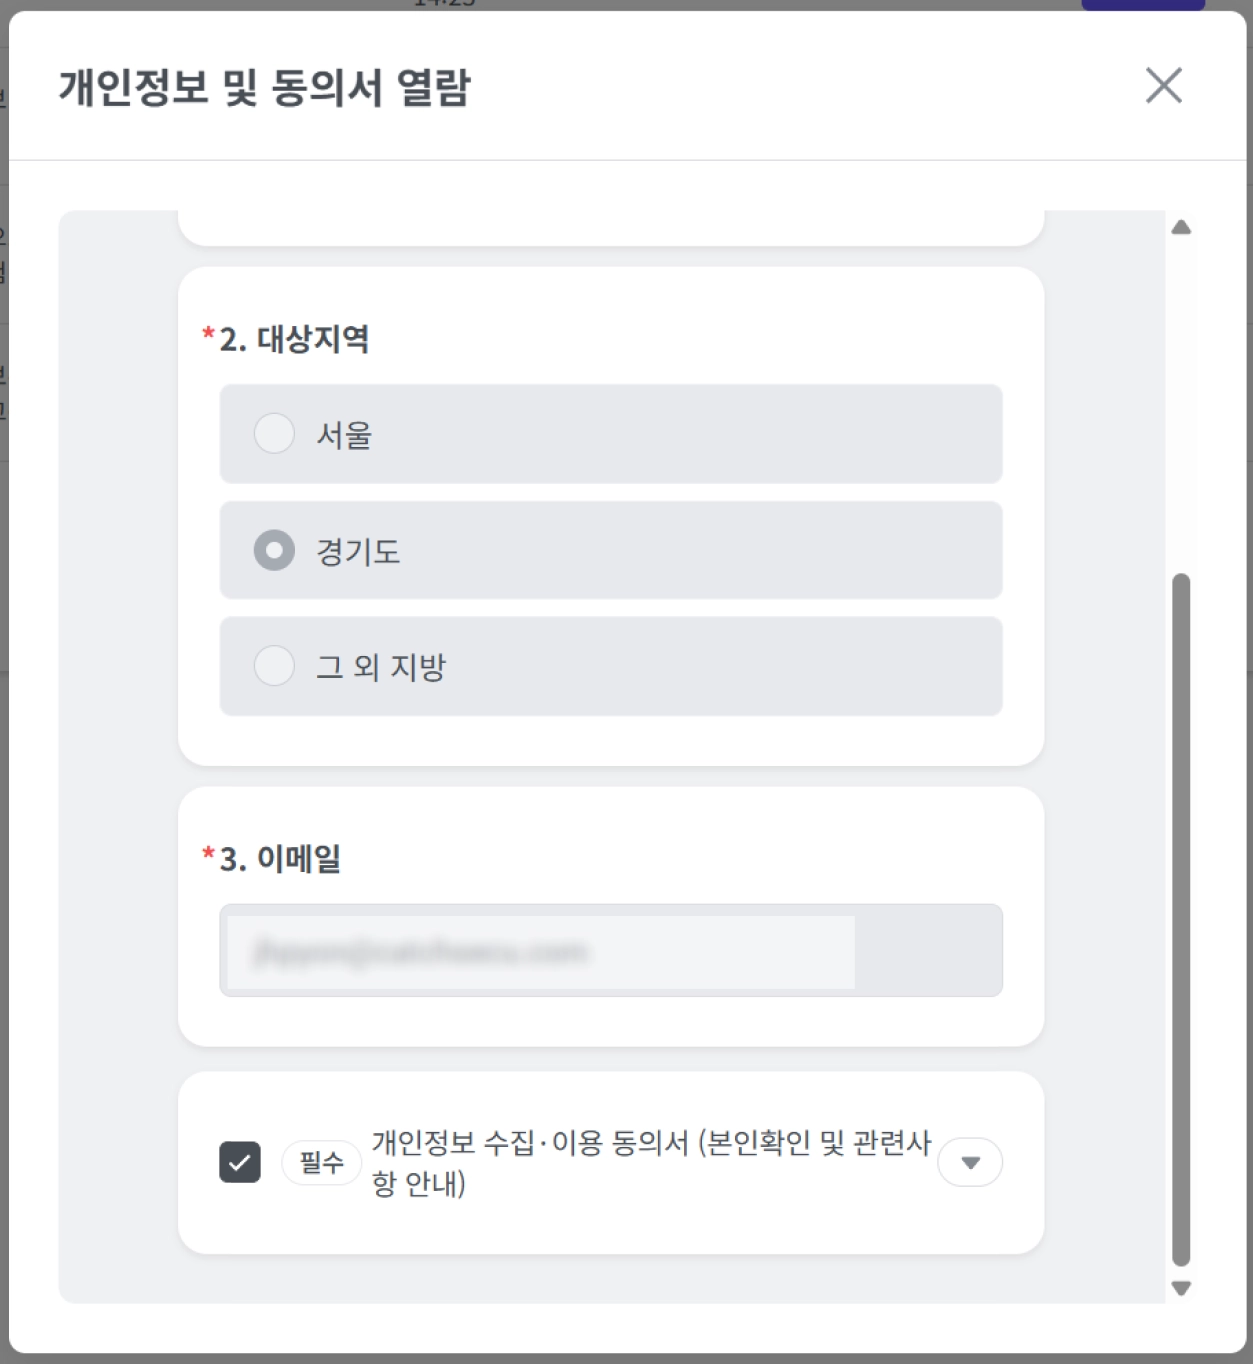The width and height of the screenshot is (1253, 1364).
Task: Close the 개인정보 및 동의서 열람 dialog
Action: tap(1163, 86)
